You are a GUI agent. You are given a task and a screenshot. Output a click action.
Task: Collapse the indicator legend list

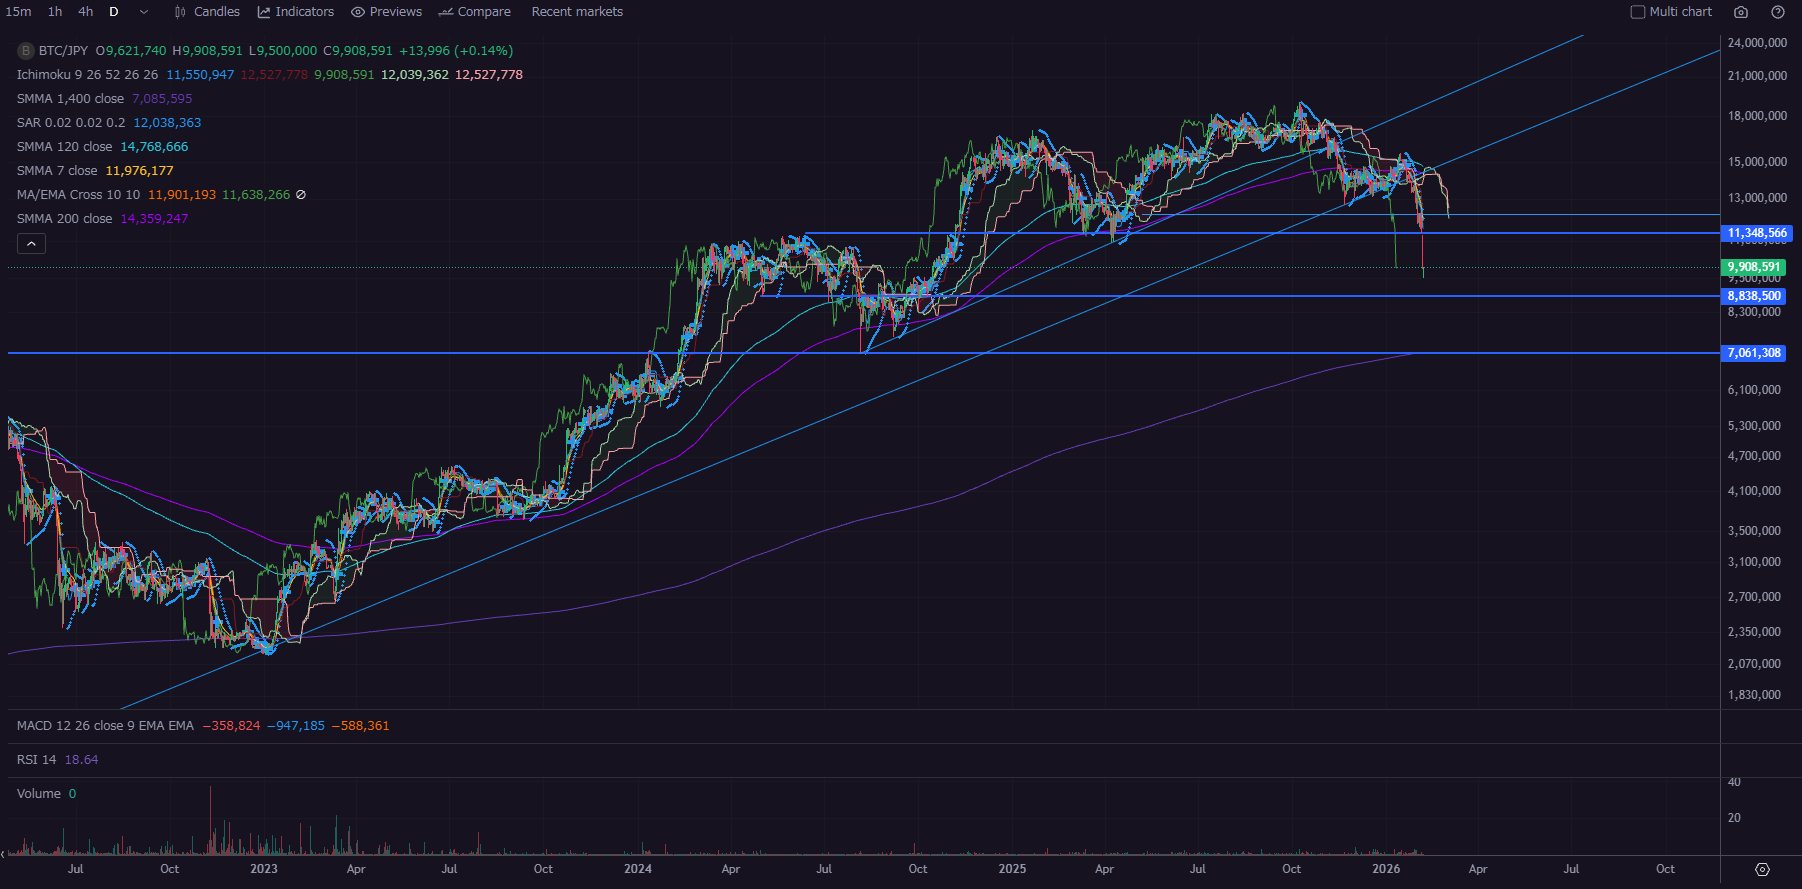(x=31, y=244)
